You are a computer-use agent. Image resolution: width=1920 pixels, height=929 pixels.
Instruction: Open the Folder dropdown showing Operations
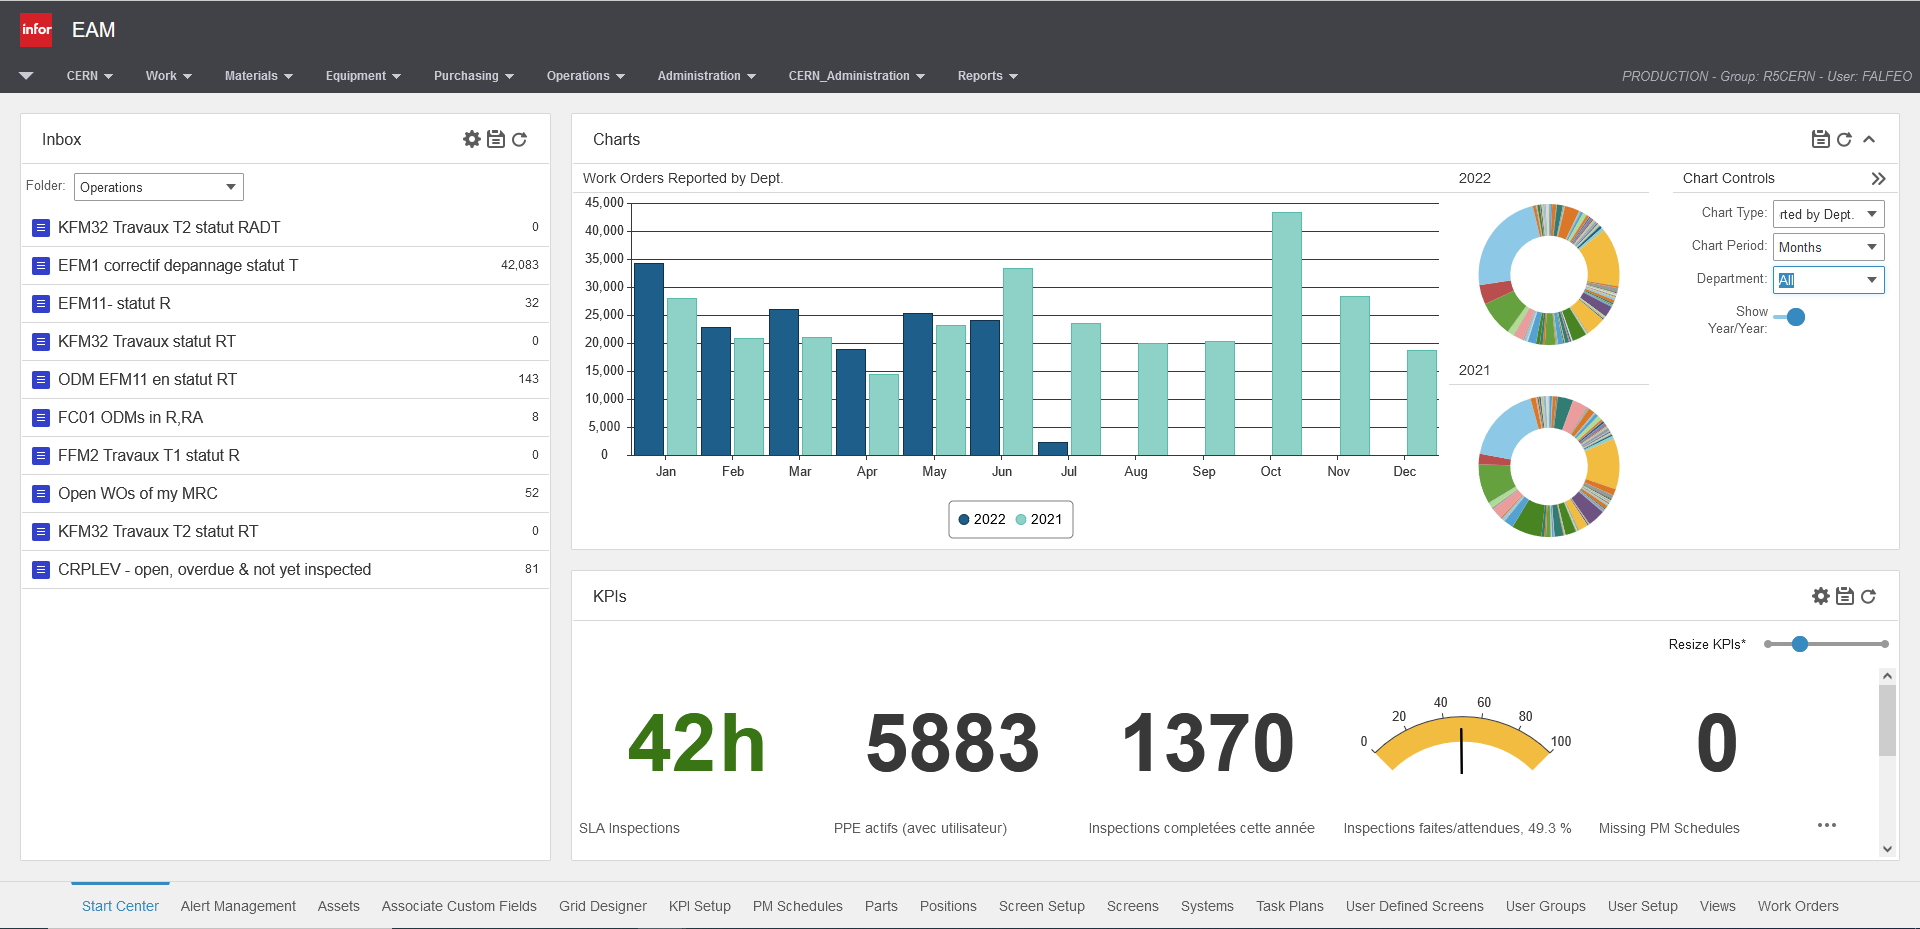coord(158,187)
